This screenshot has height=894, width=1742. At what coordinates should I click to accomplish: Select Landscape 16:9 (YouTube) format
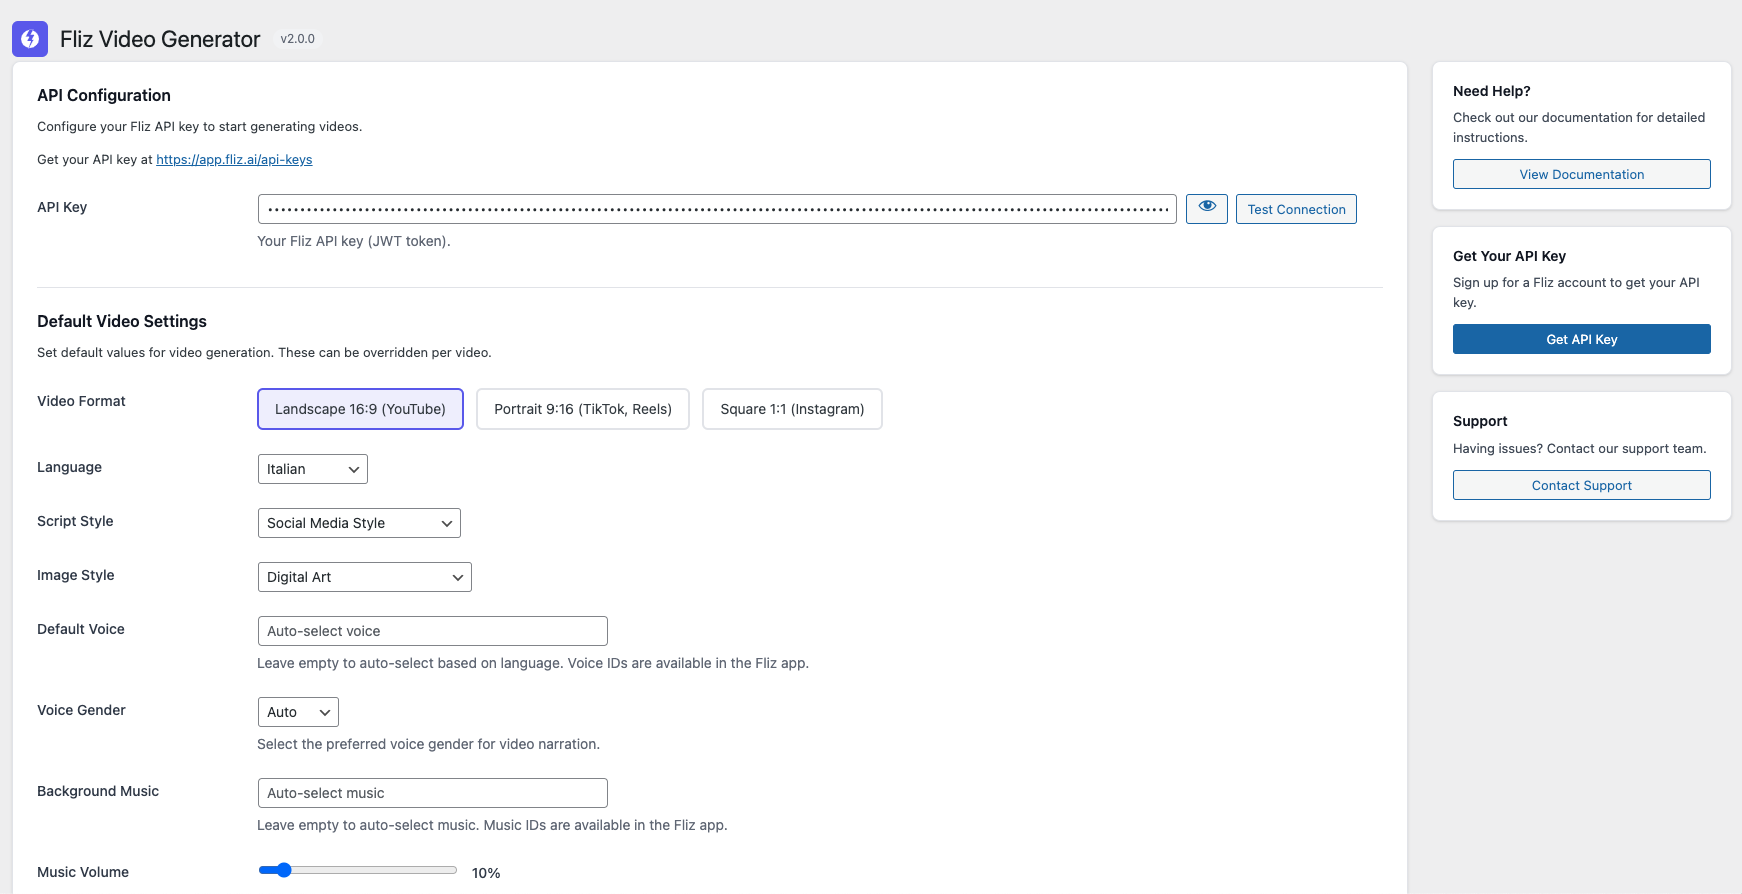[x=360, y=409]
